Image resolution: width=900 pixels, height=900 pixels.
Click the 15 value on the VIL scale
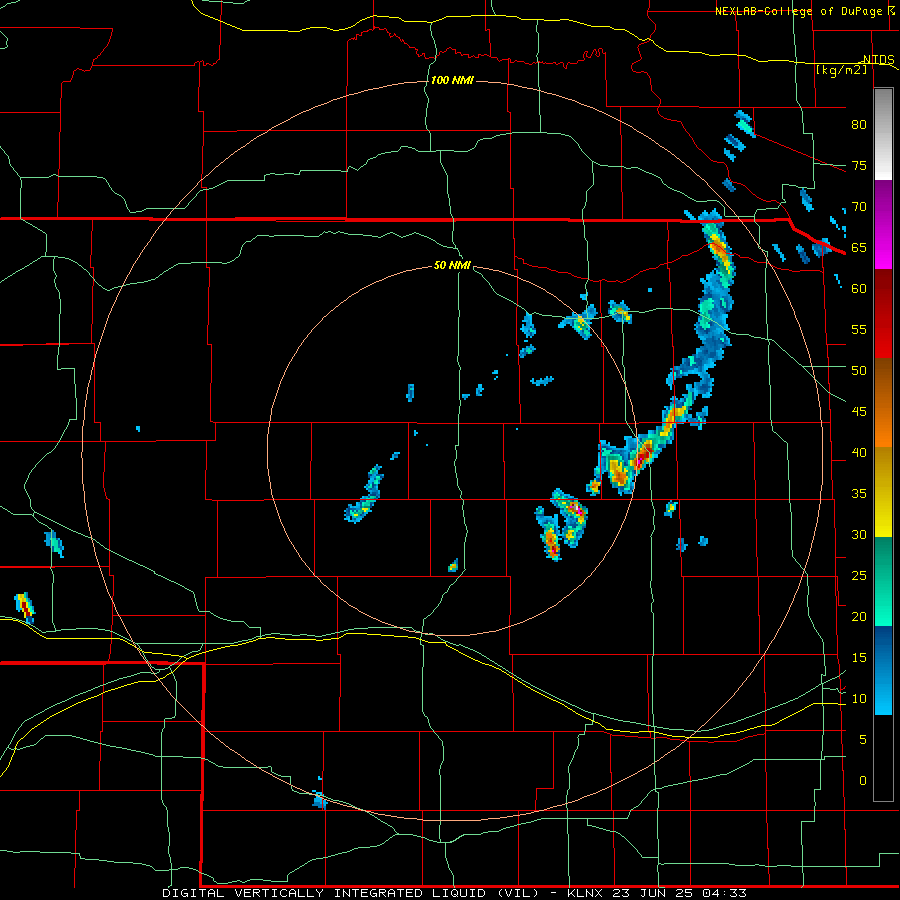[859, 658]
